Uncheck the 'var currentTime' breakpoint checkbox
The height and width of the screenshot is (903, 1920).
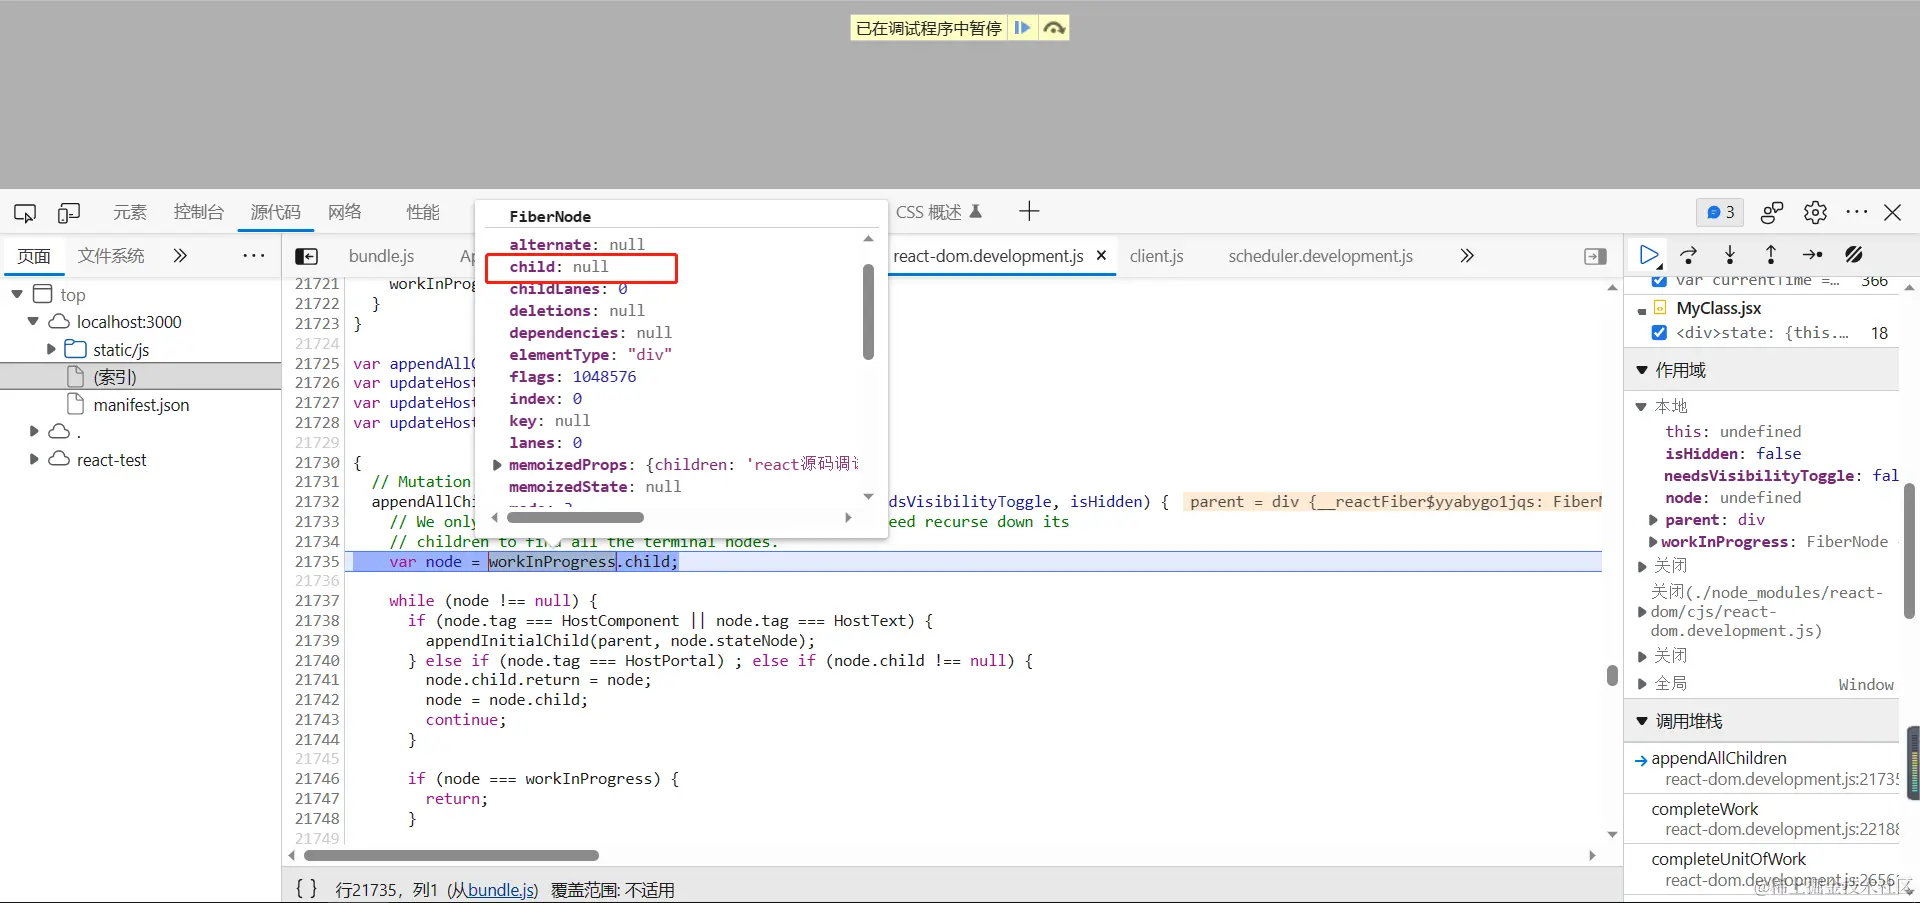coord(1660,281)
